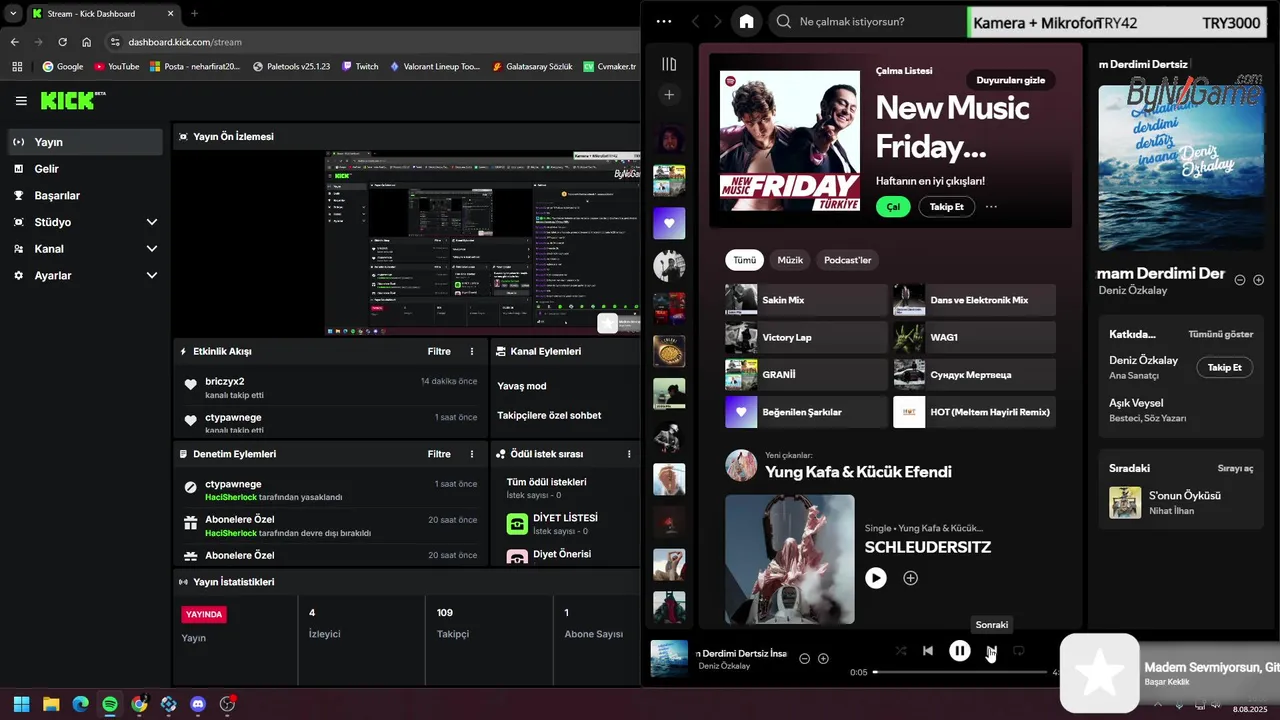Open Spotify from Windows taskbar
The image size is (1280, 720).
coord(110,704)
